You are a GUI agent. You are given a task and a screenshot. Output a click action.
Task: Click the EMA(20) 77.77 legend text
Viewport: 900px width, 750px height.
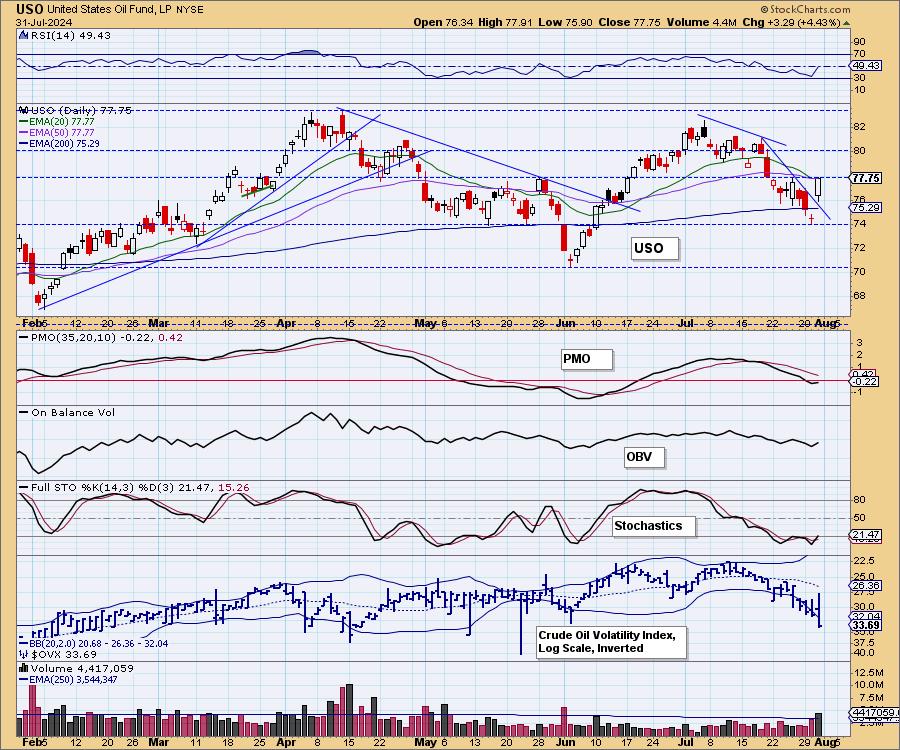(61, 122)
